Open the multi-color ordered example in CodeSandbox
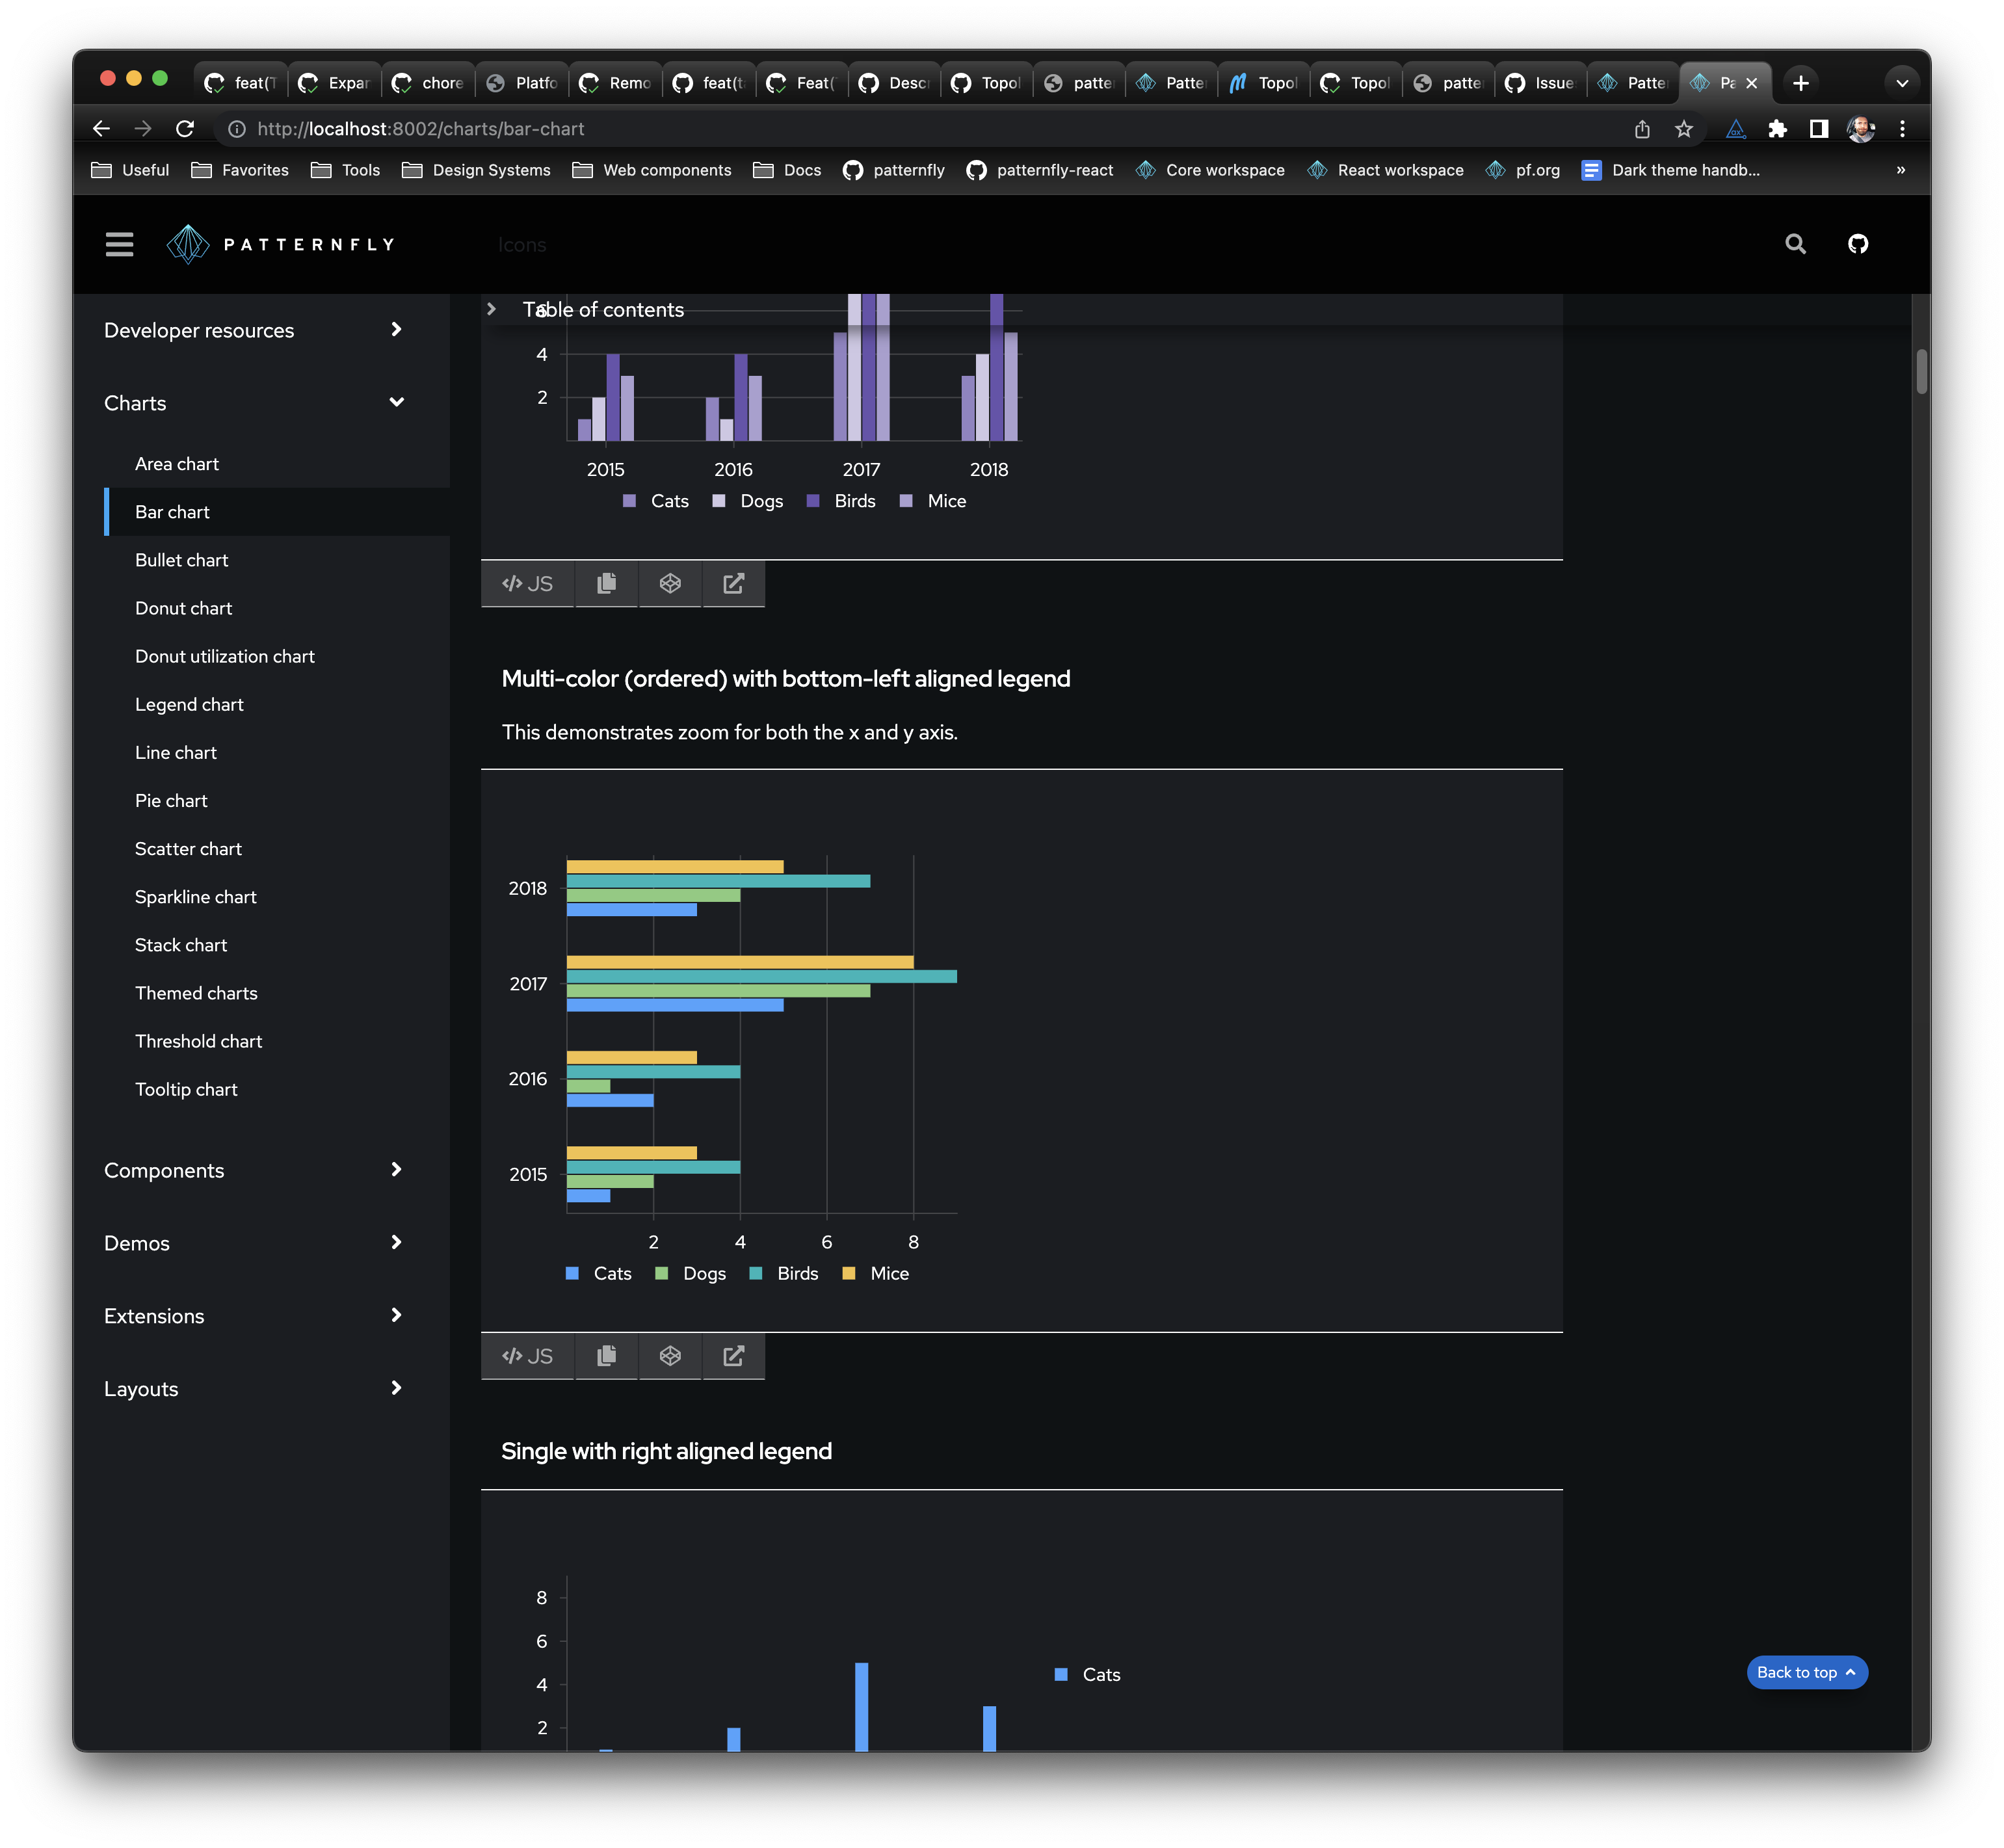 670,1356
